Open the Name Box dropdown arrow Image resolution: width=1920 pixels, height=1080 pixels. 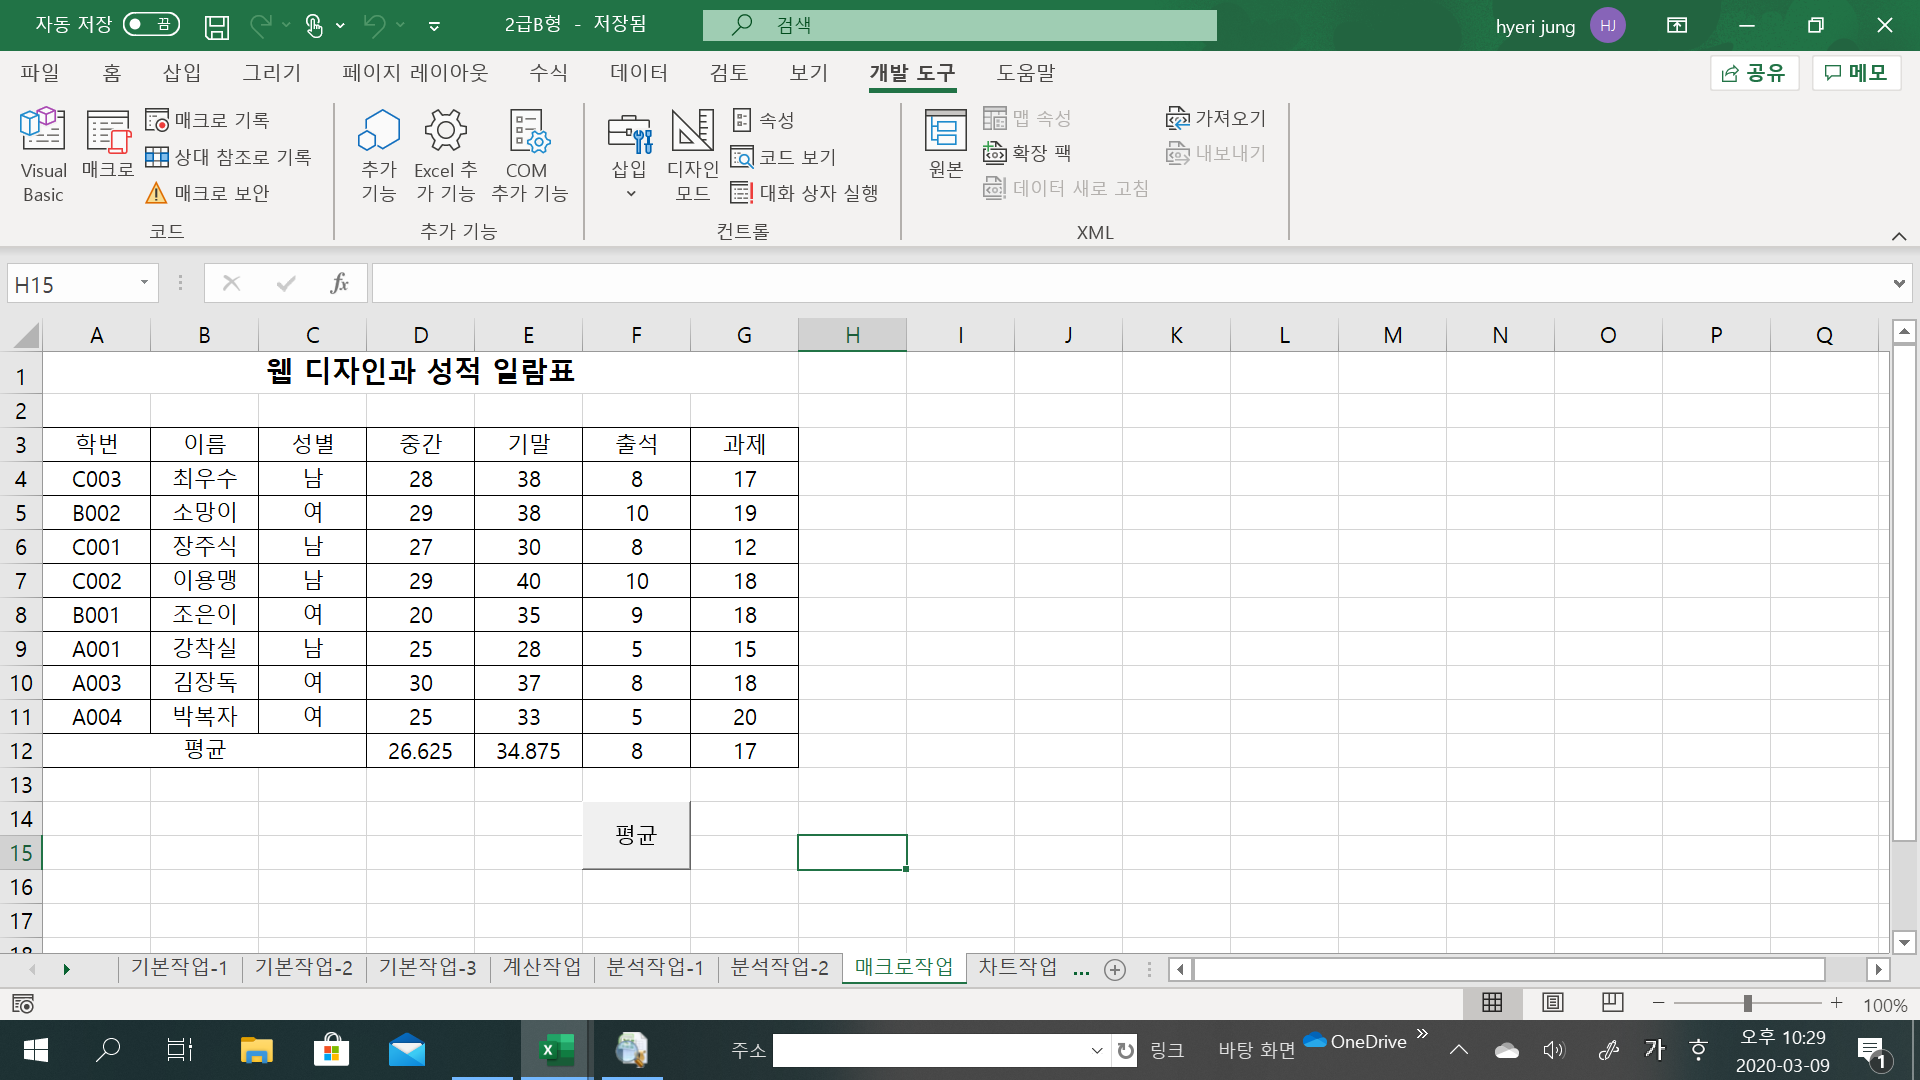coord(144,284)
